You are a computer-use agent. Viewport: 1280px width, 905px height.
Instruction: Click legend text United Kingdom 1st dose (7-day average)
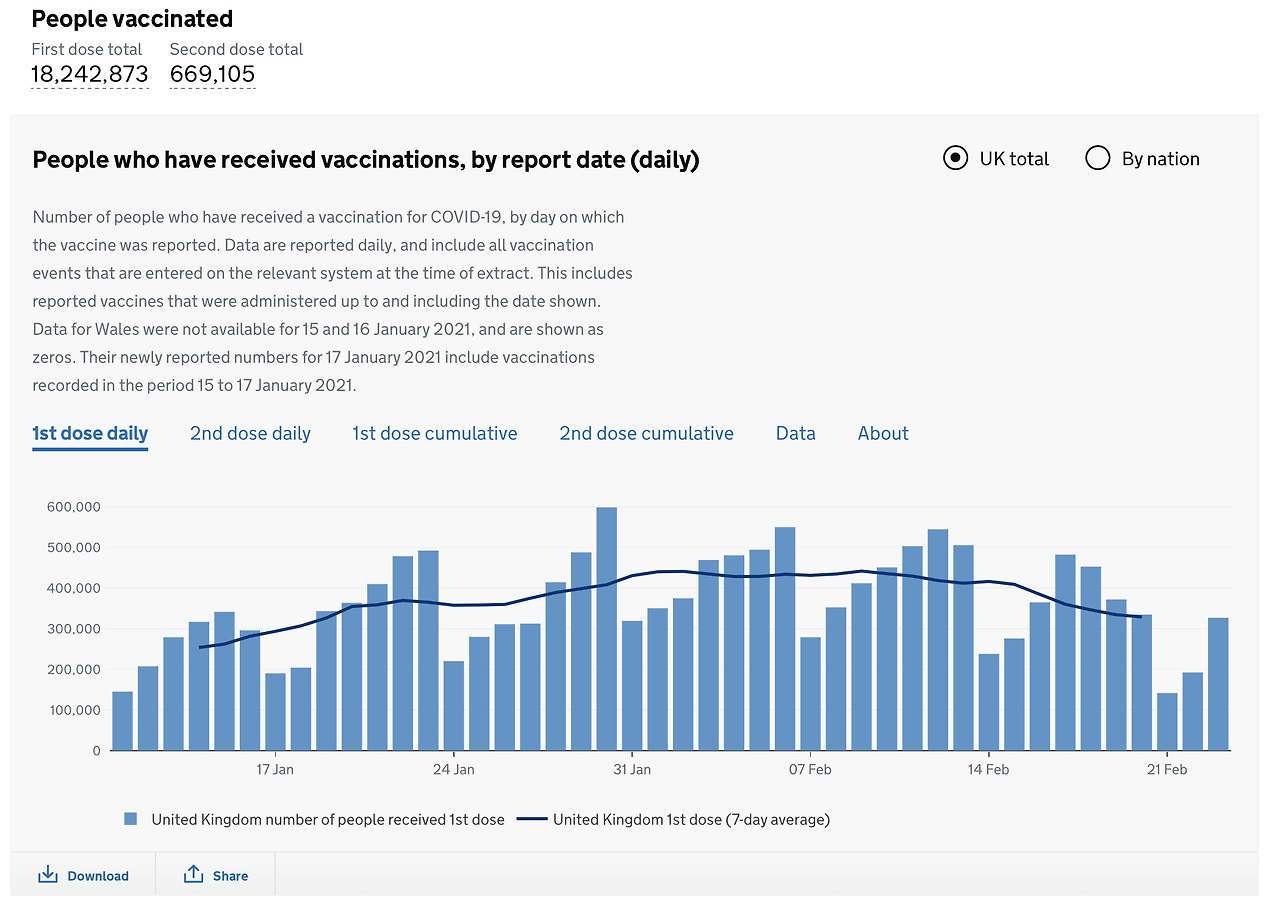pyautogui.click(x=691, y=819)
